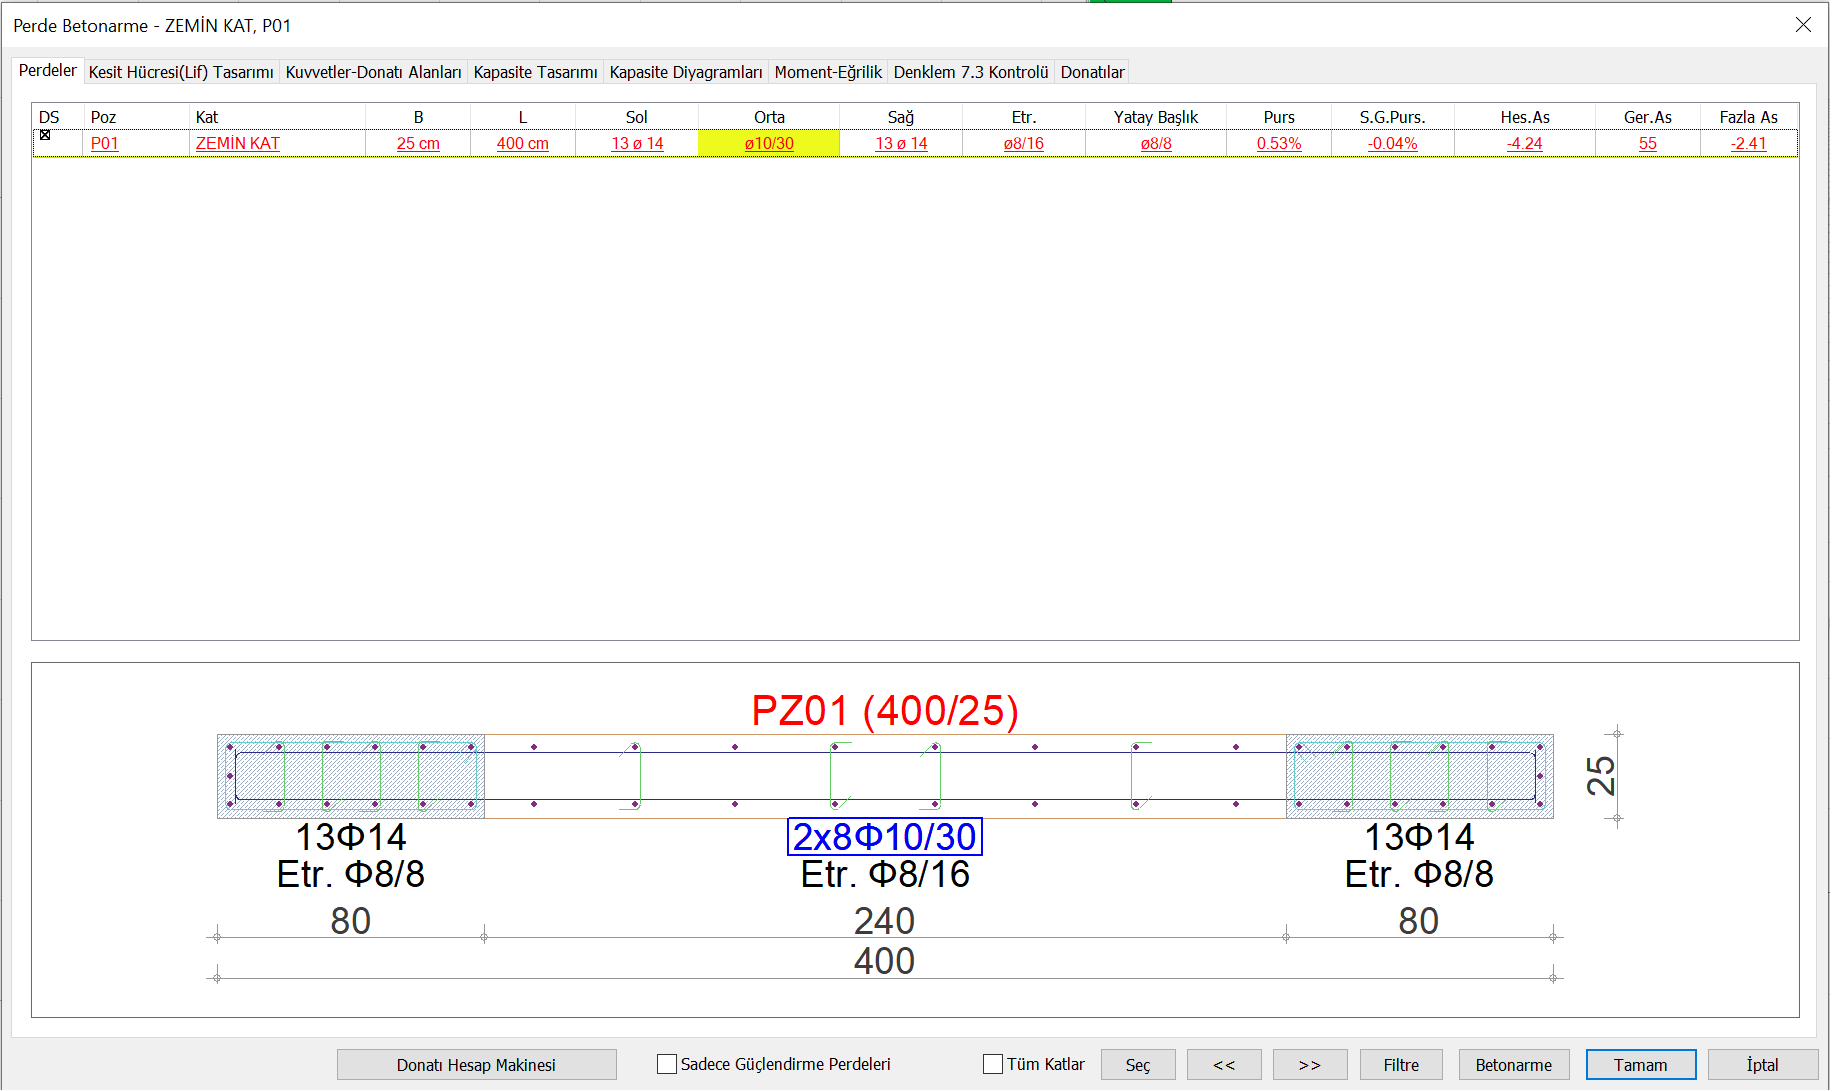Close the Perde Betonarme dialog
1830x1090 pixels.
pyautogui.click(x=1803, y=25)
